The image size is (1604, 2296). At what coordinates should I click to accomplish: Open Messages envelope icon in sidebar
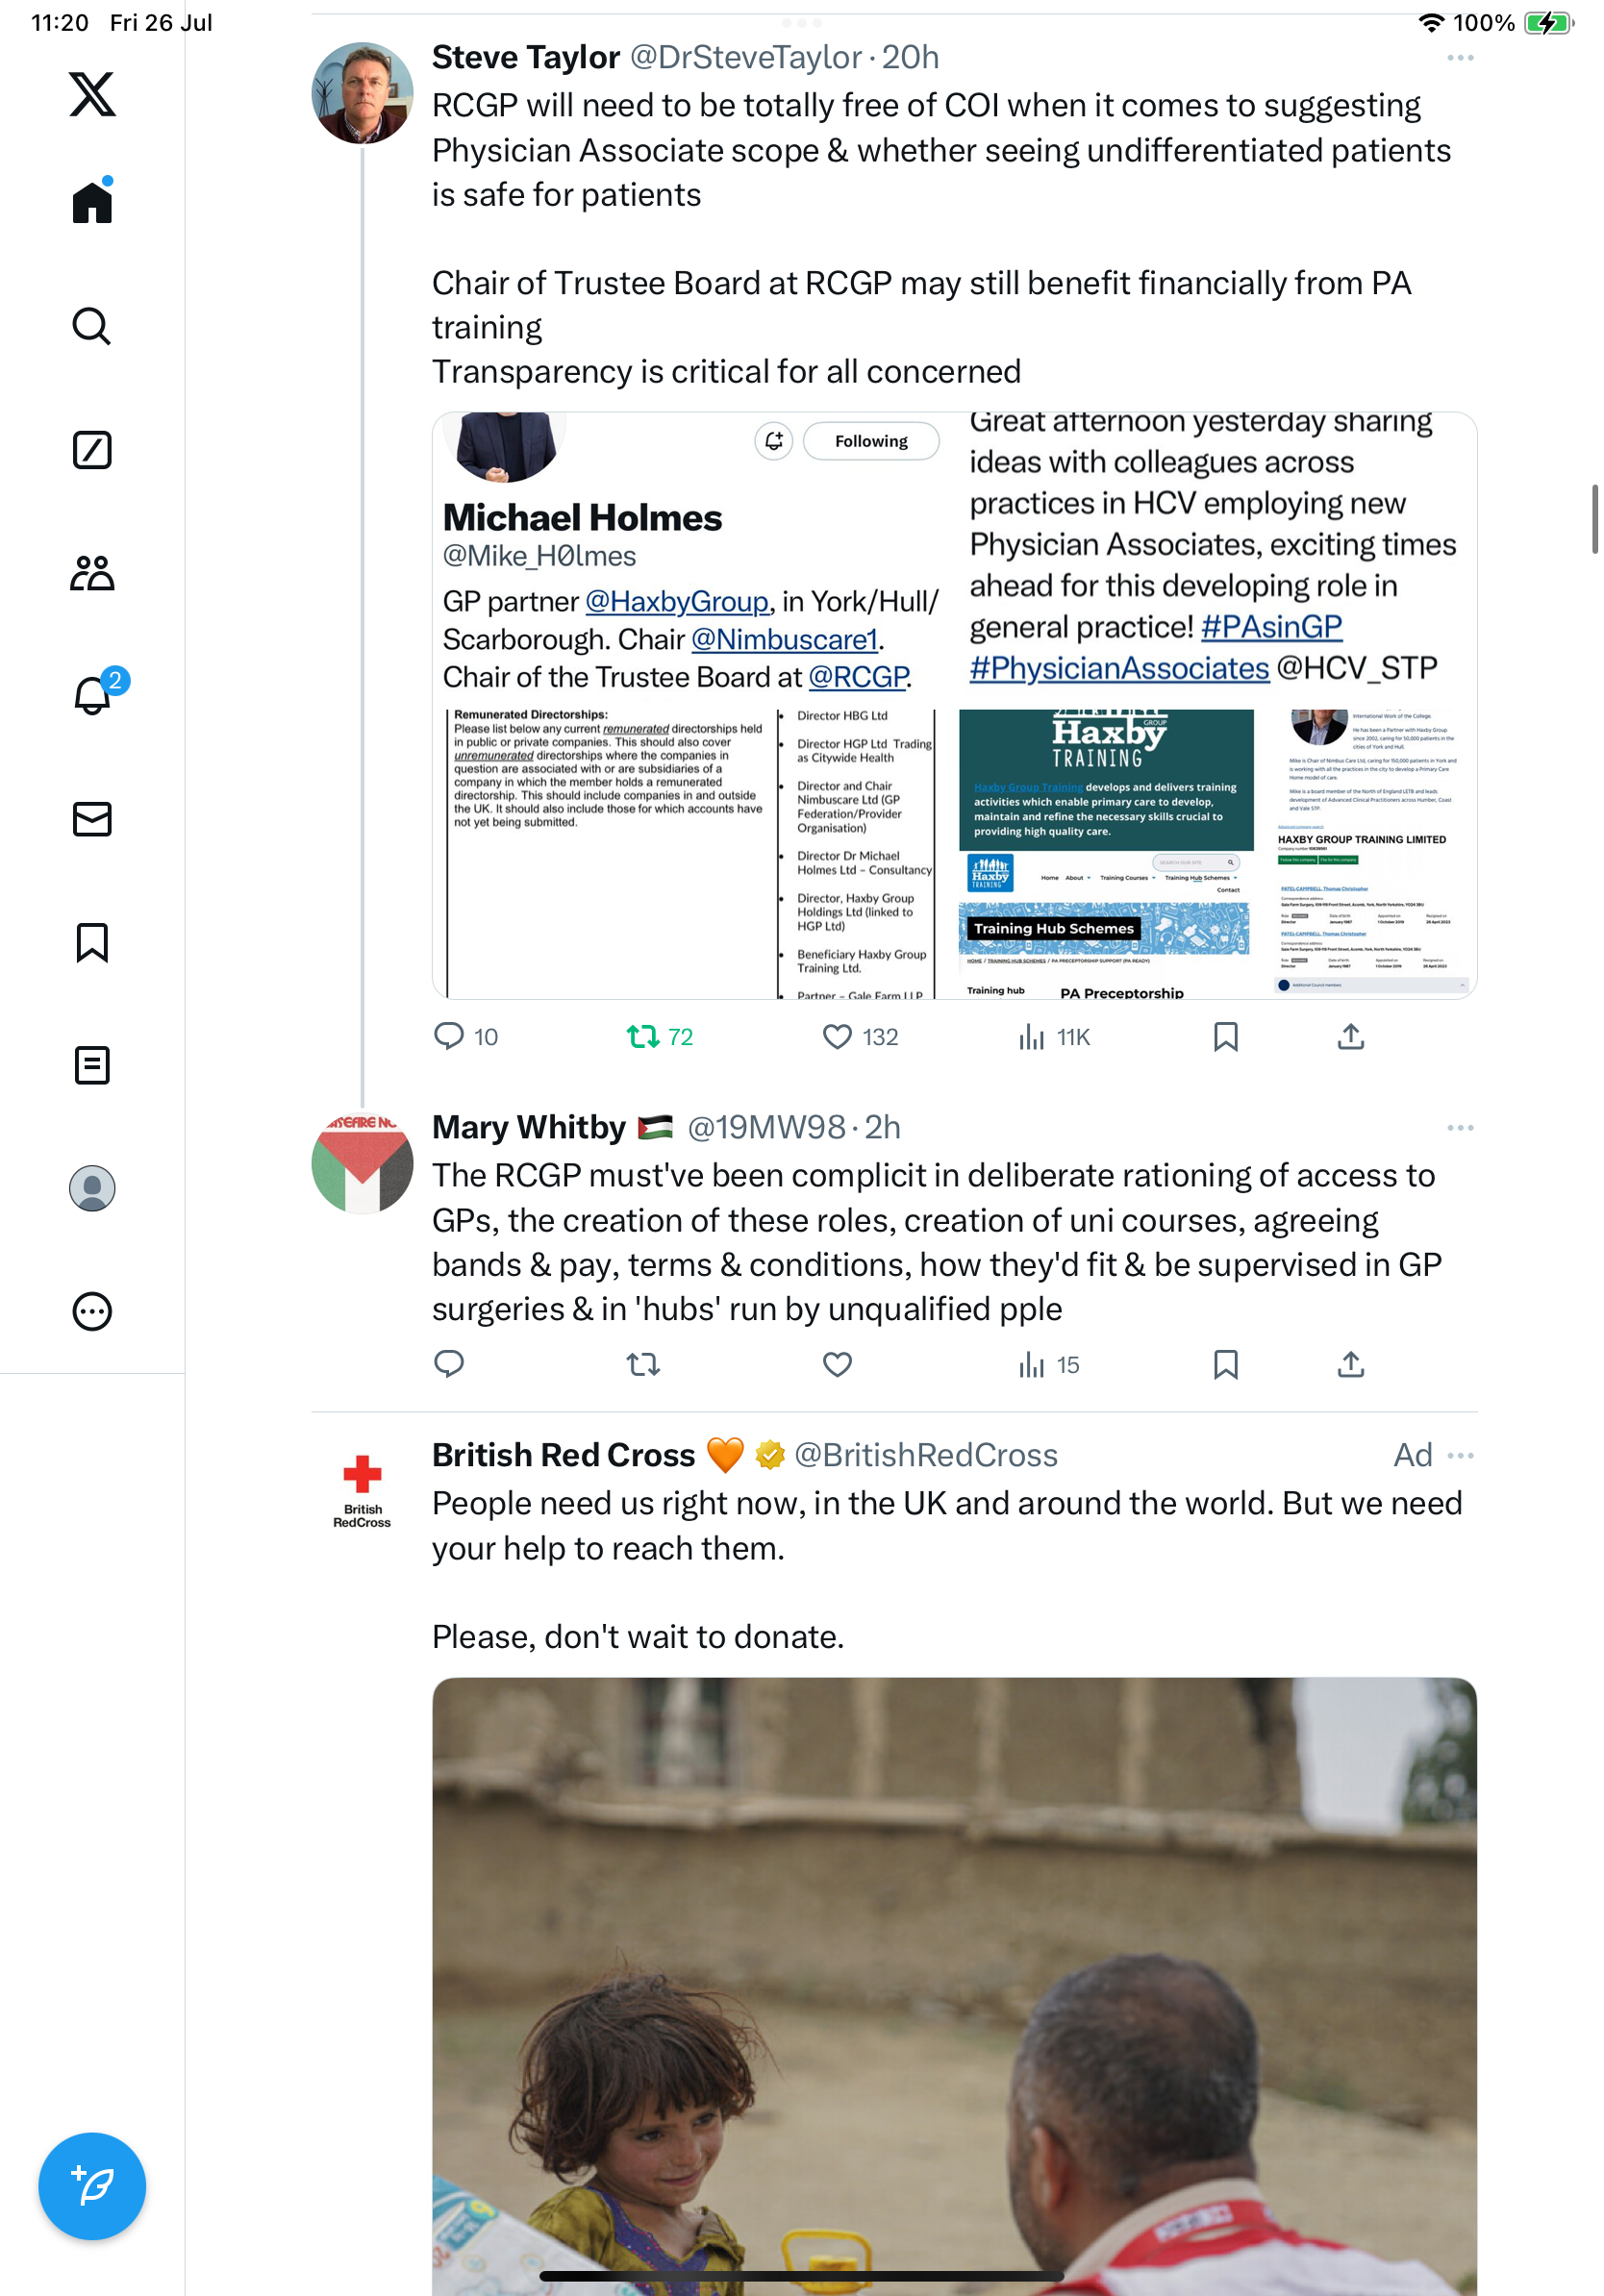92,819
